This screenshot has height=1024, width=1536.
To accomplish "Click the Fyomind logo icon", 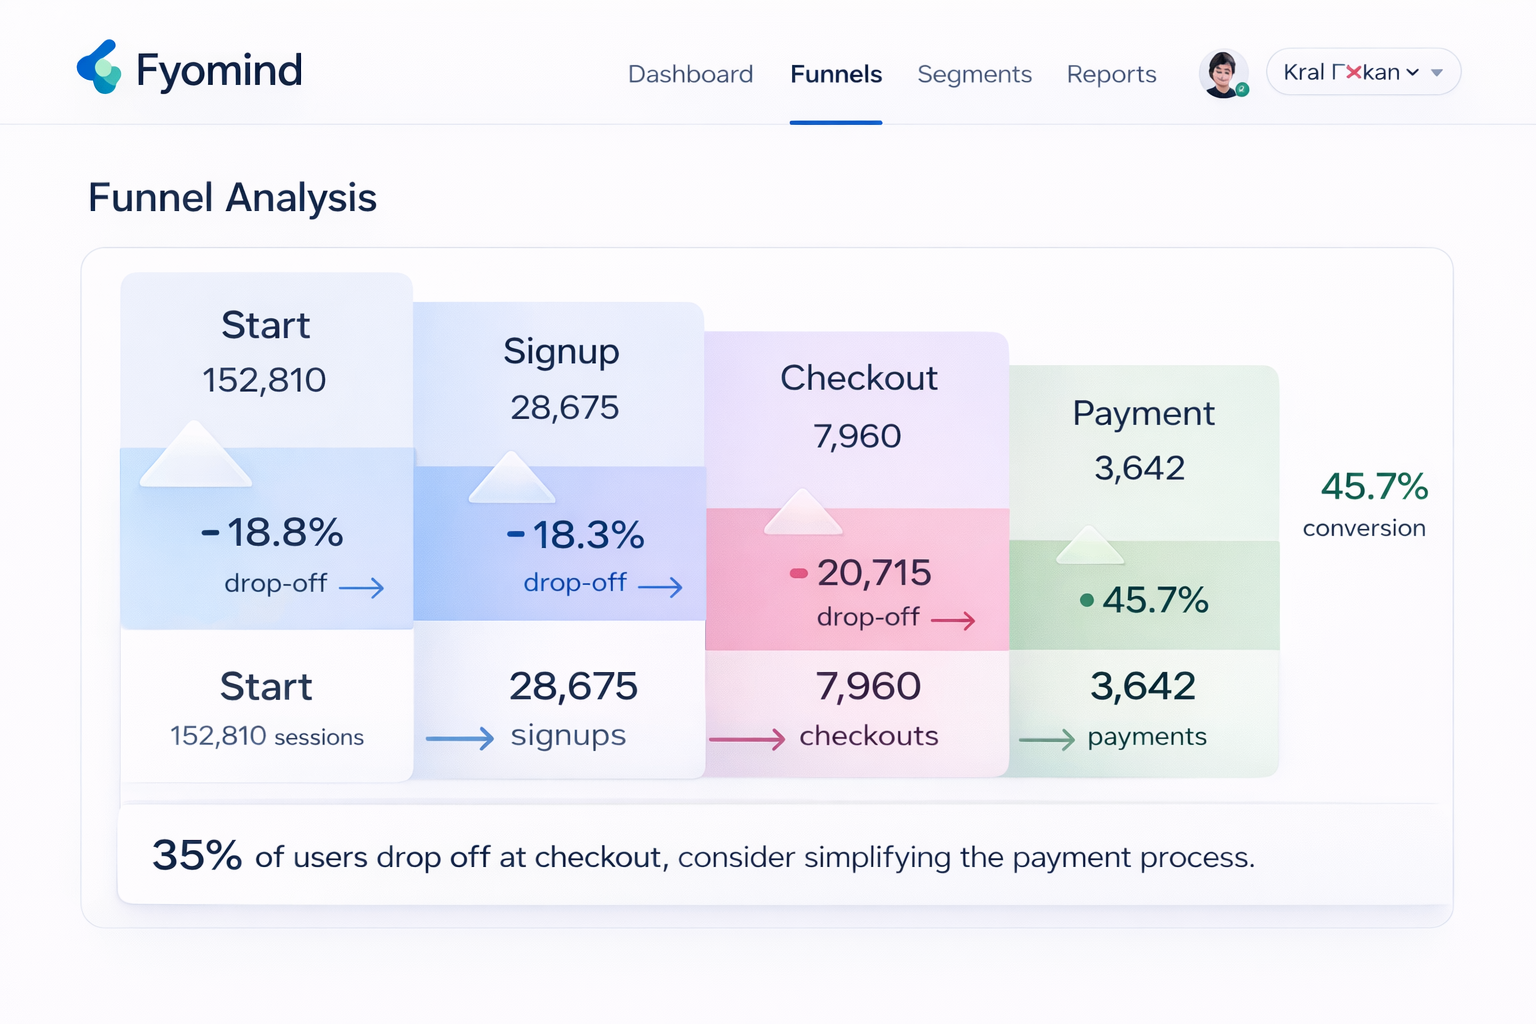I will 99,68.
